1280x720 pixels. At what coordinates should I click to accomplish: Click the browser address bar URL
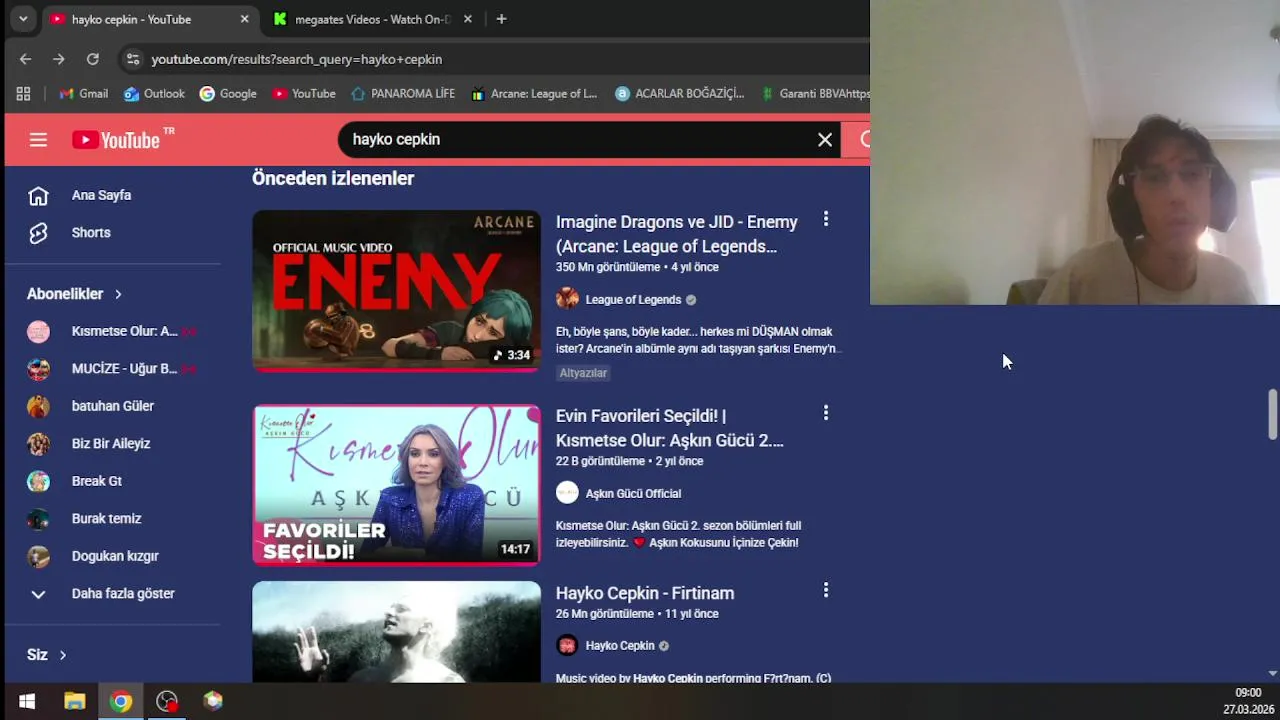(x=296, y=59)
